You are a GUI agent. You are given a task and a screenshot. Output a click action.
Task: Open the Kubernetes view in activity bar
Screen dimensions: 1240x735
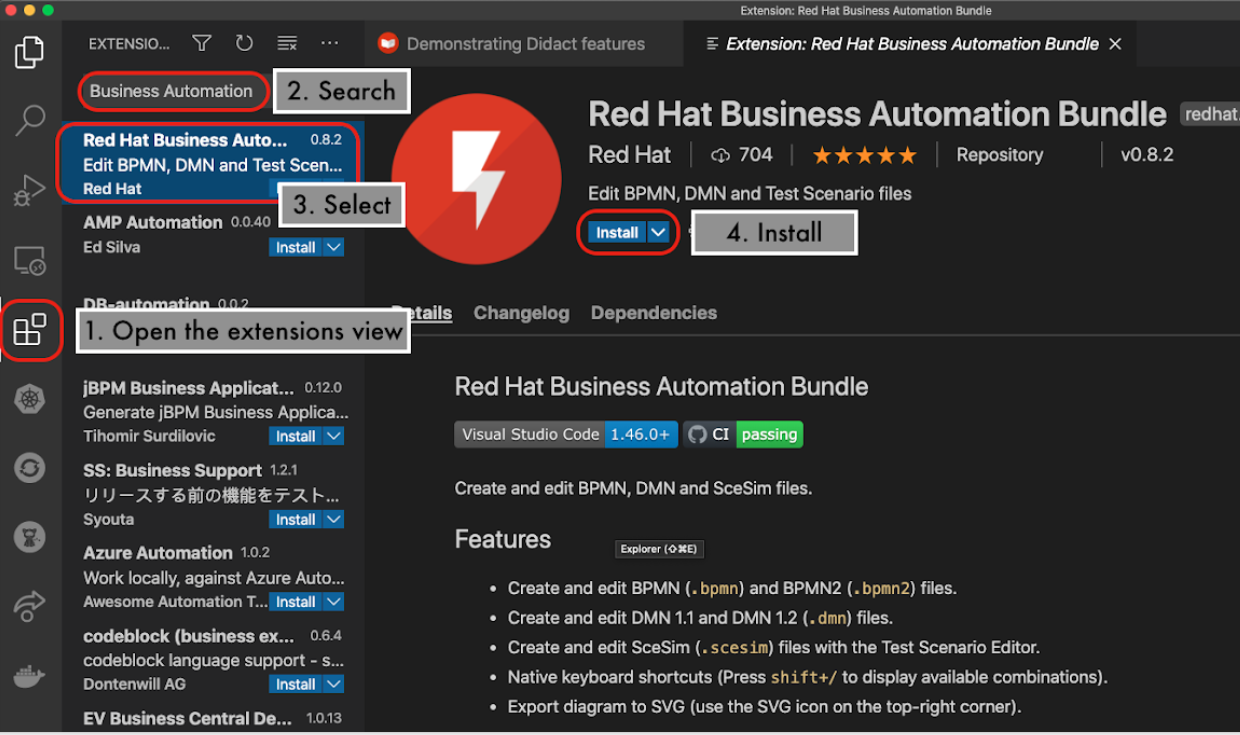30,400
